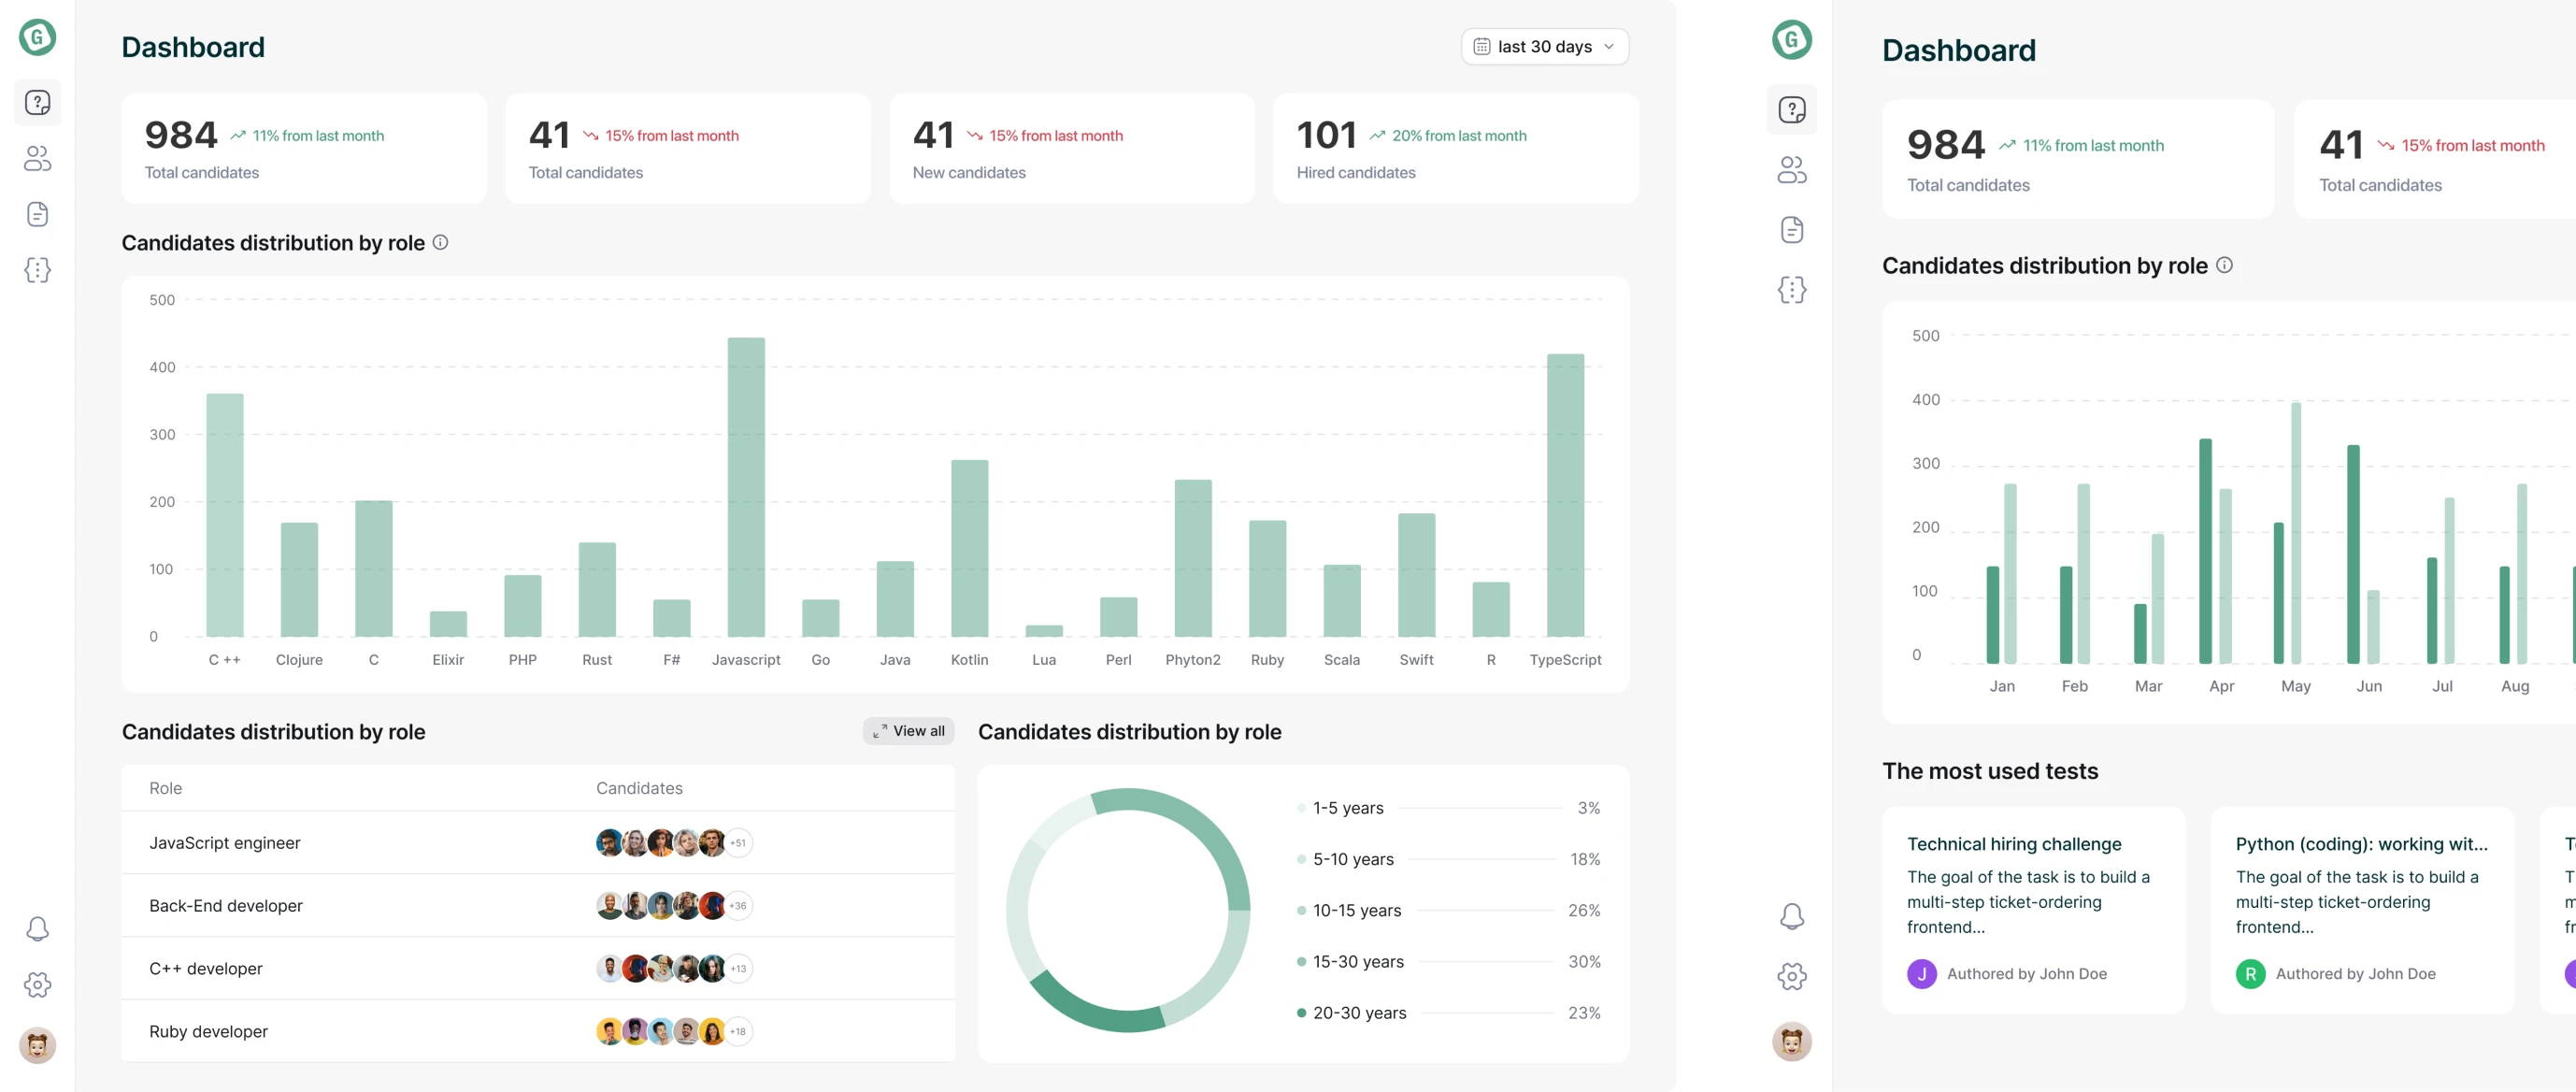Image resolution: width=2576 pixels, height=1092 pixels.
Task: Click View all expand button
Action: (908, 731)
